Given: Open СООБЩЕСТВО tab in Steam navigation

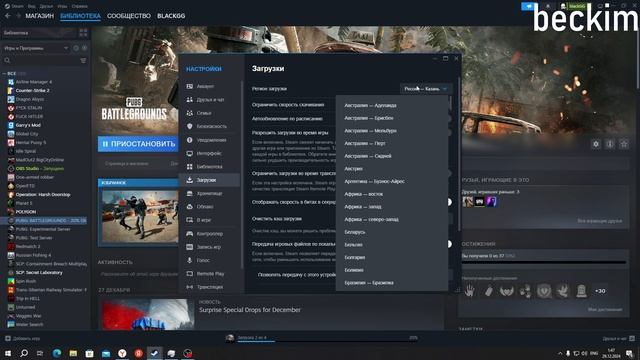Looking at the screenshot, I should (129, 16).
